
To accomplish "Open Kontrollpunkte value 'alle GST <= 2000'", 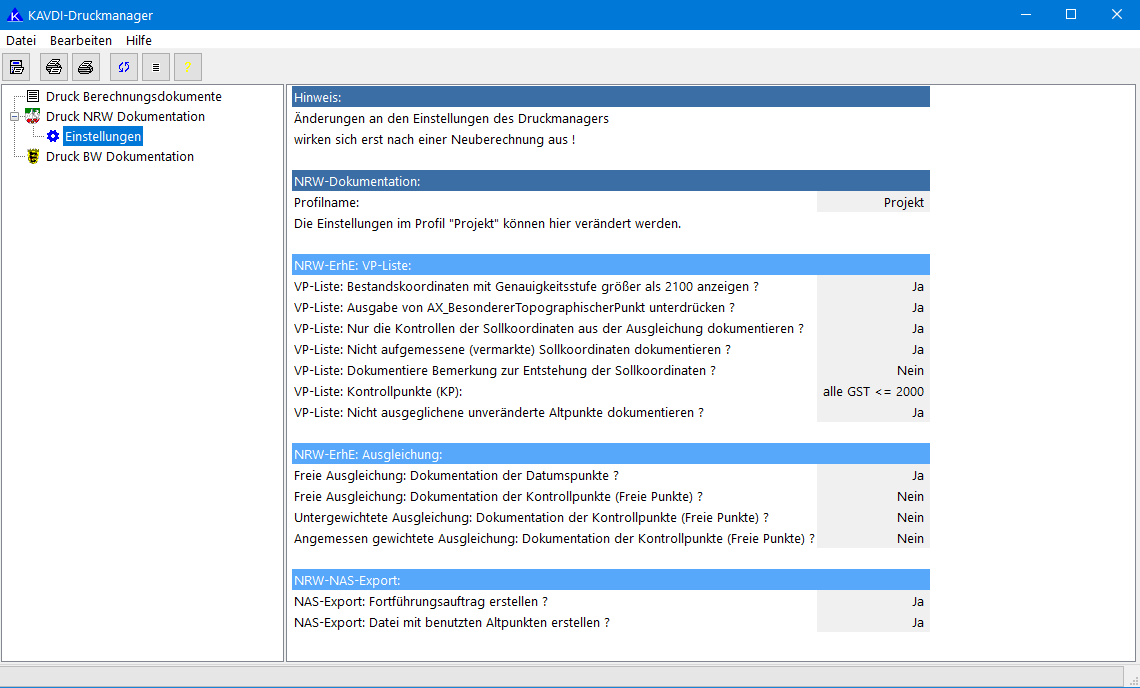I will tap(873, 392).
